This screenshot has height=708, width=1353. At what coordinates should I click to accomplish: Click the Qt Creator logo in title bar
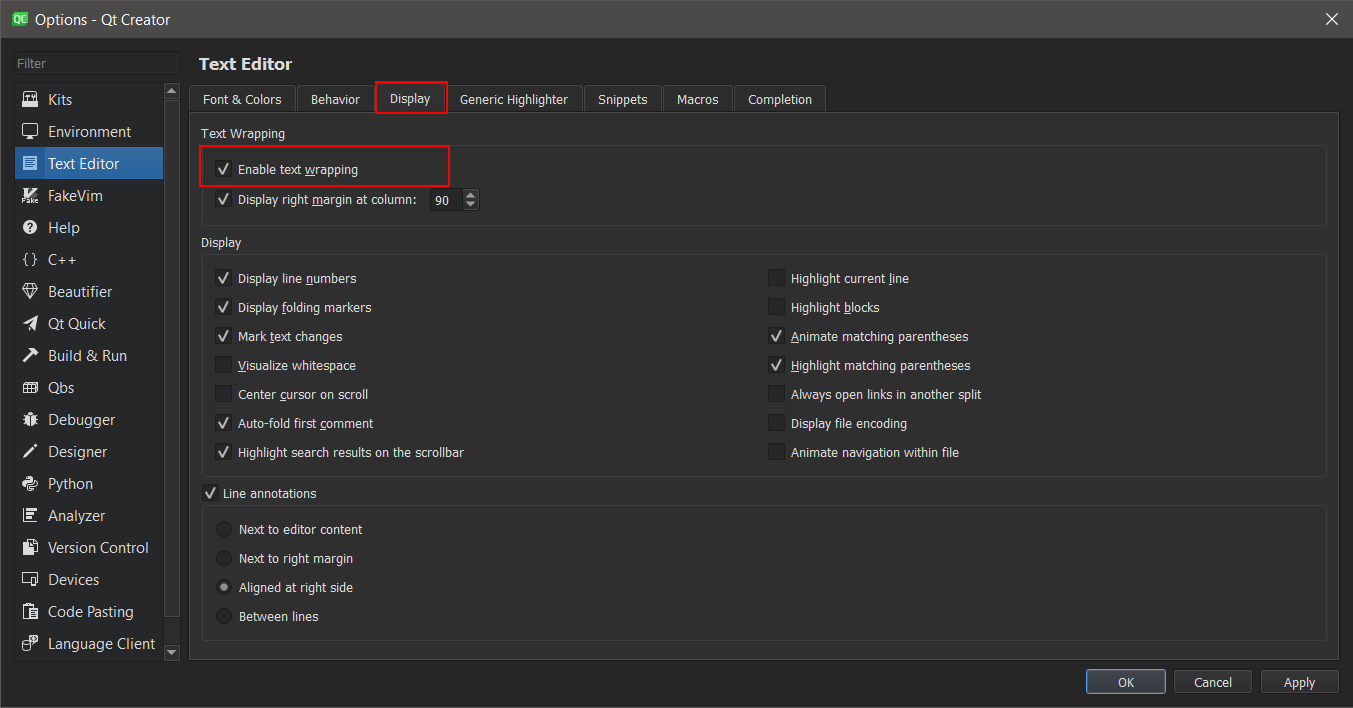[x=19, y=19]
